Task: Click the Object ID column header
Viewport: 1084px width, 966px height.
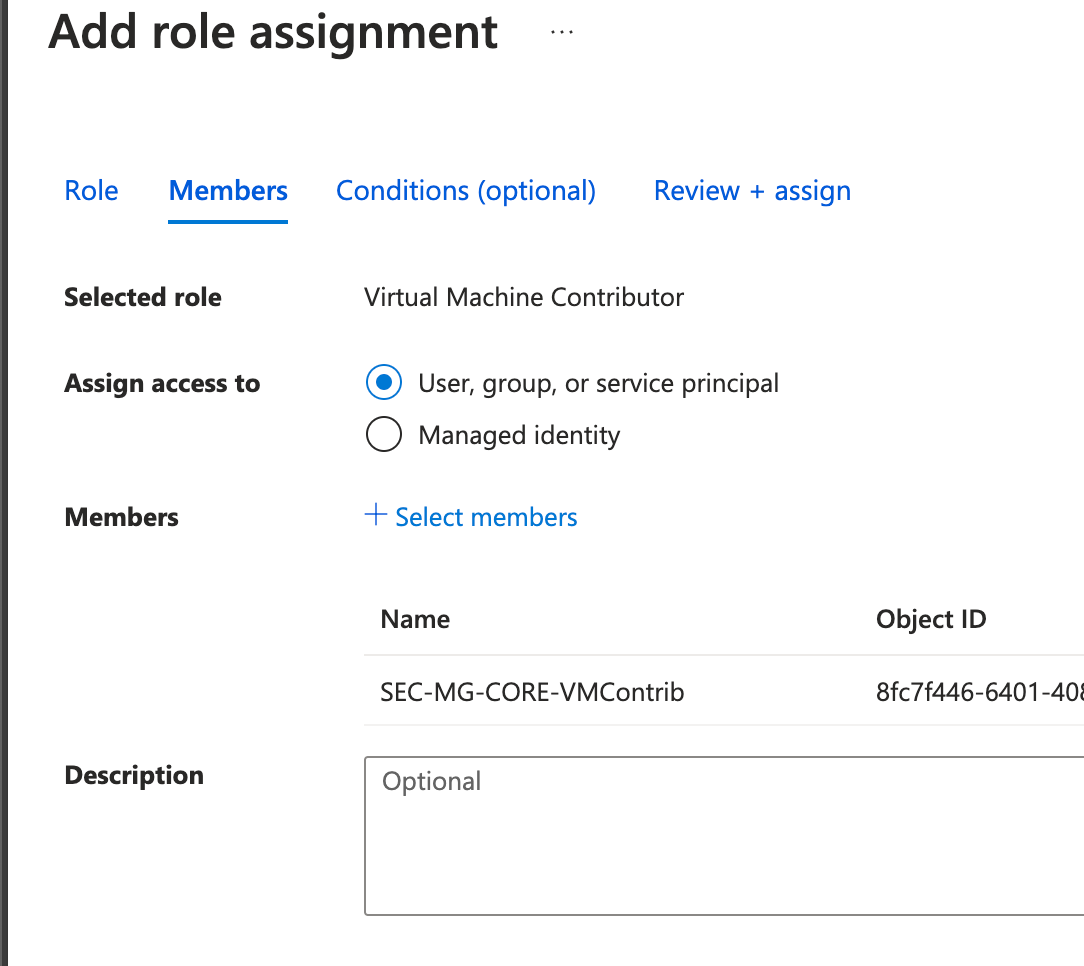Action: (931, 619)
